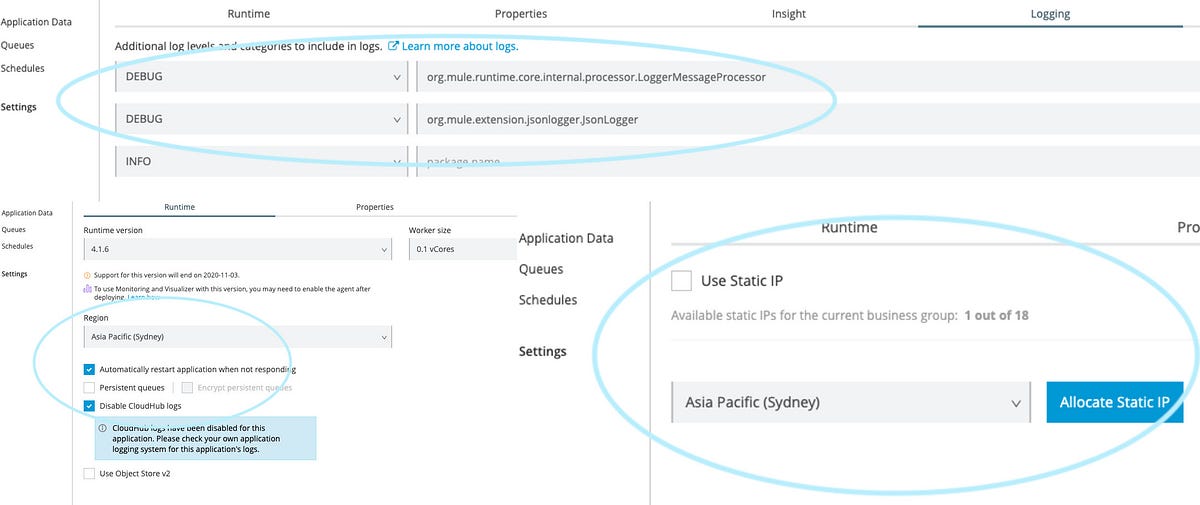Open the DEBUG level dropdown for JsonLogger
This screenshot has height=505, width=1200.
[261, 119]
